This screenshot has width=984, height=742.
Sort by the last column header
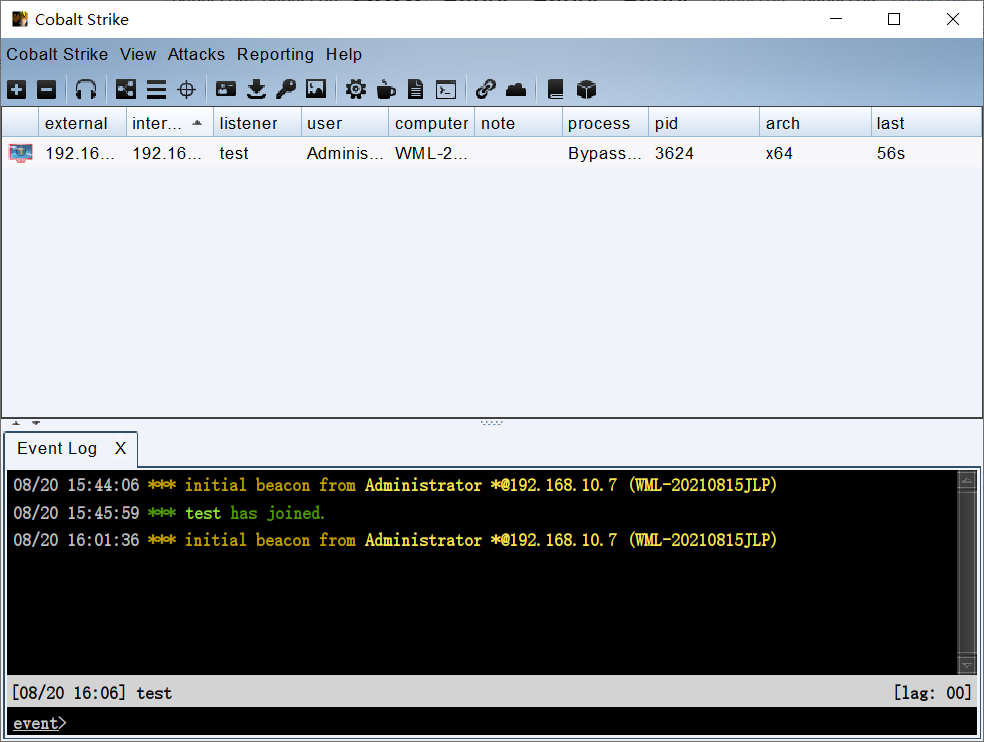click(926, 123)
